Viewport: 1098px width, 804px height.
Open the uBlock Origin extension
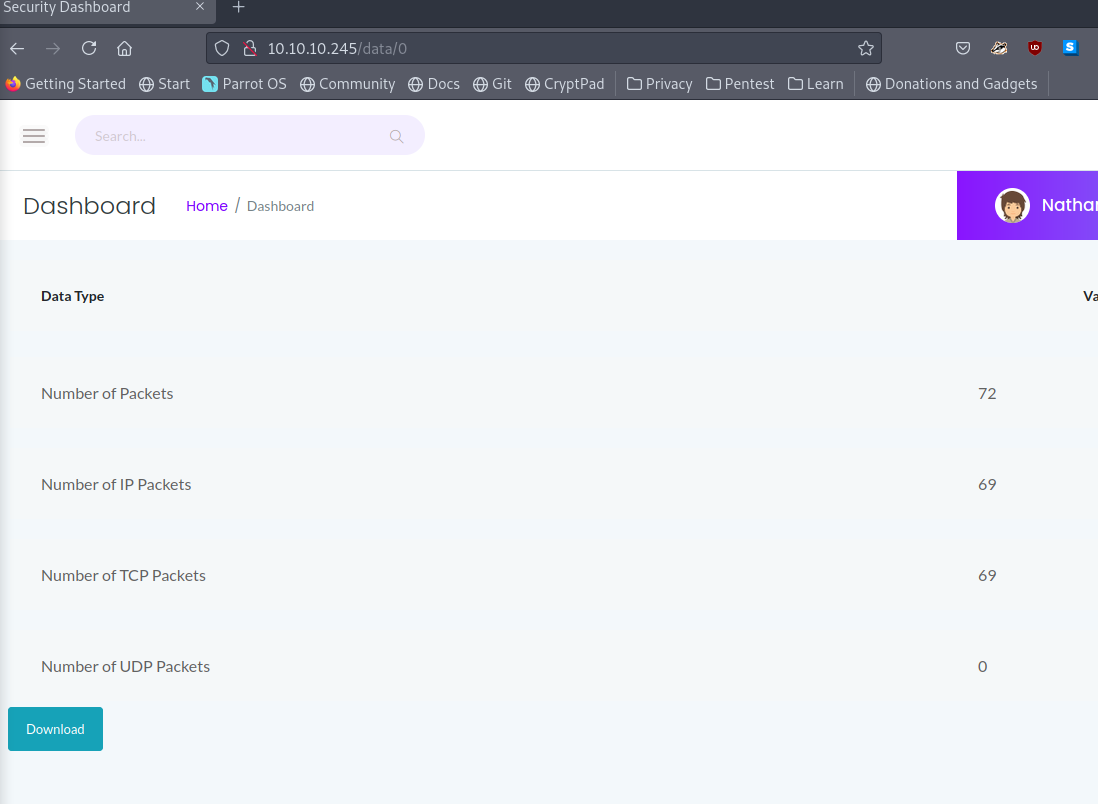(x=1035, y=48)
